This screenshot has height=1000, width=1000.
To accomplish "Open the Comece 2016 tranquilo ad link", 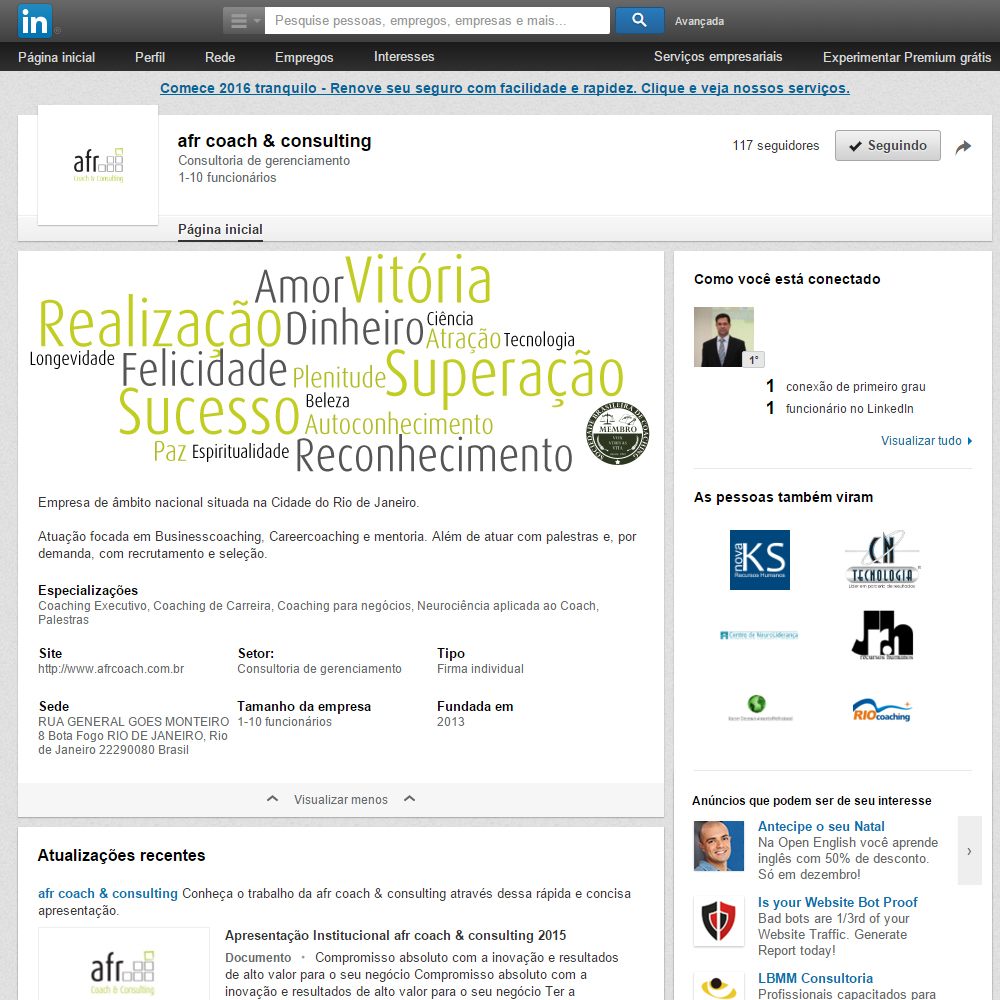I will pyautogui.click(x=504, y=88).
